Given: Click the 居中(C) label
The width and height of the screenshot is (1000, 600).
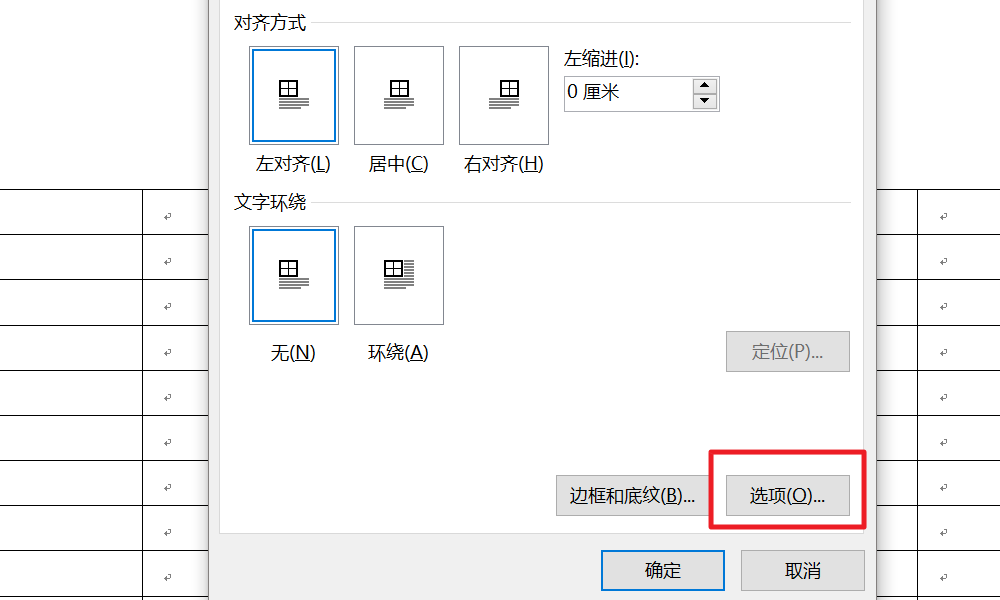Looking at the screenshot, I should pos(399,165).
